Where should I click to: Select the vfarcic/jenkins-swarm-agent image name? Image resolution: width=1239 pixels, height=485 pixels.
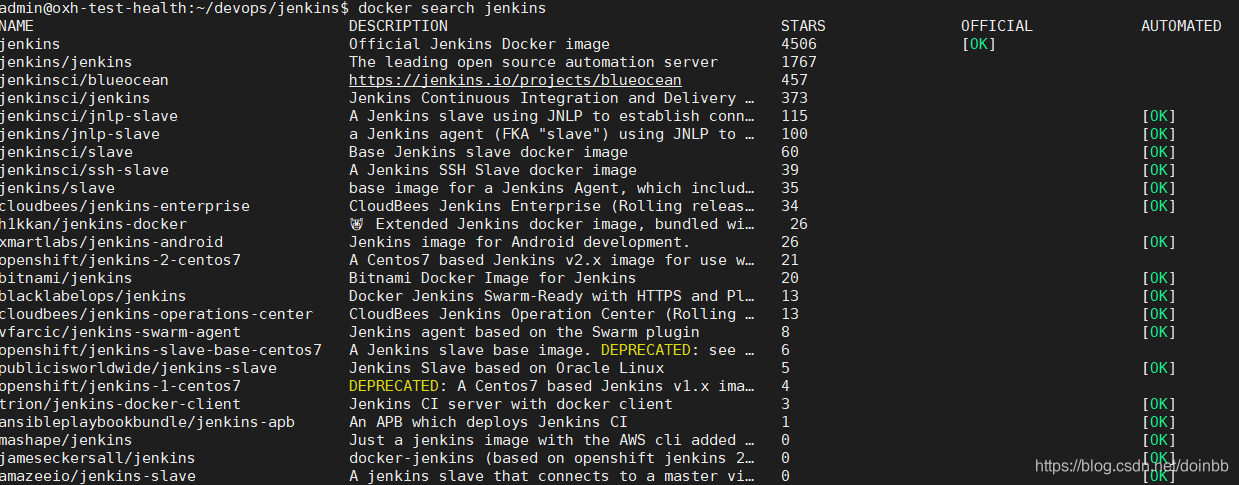[120, 332]
